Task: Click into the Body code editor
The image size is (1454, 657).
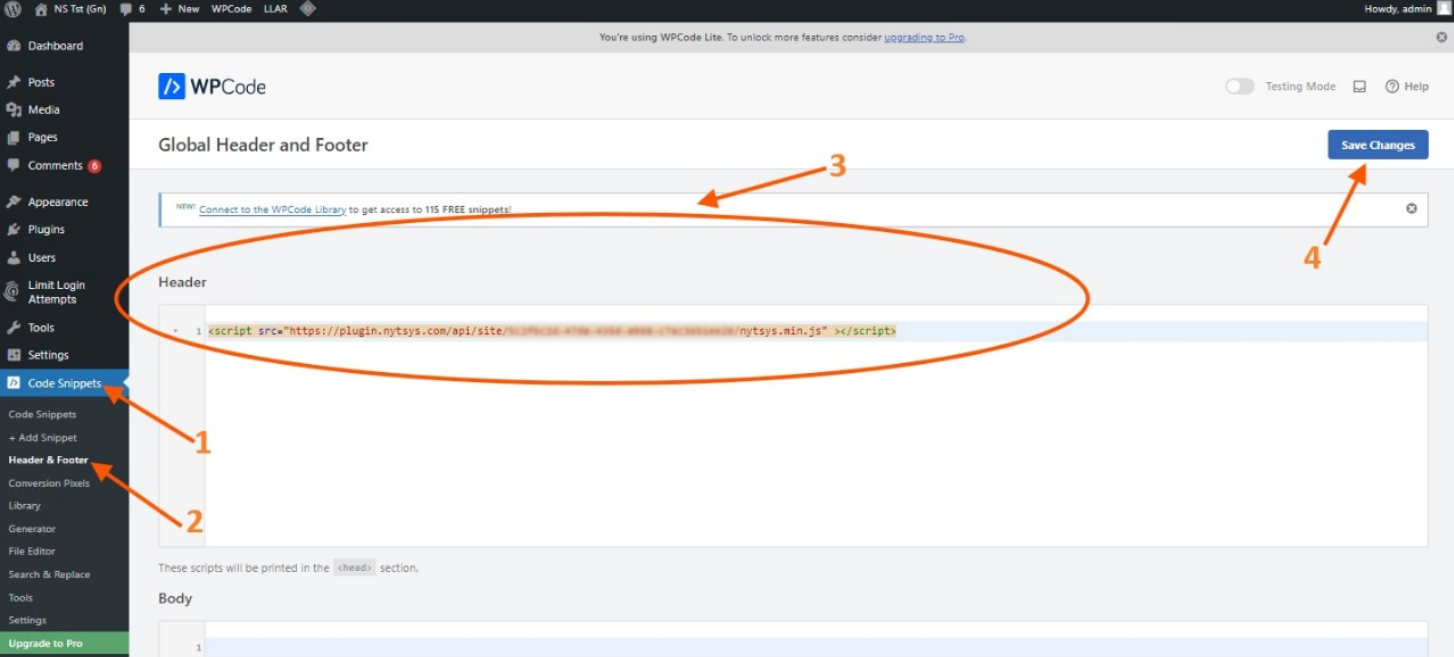Action: [793, 639]
